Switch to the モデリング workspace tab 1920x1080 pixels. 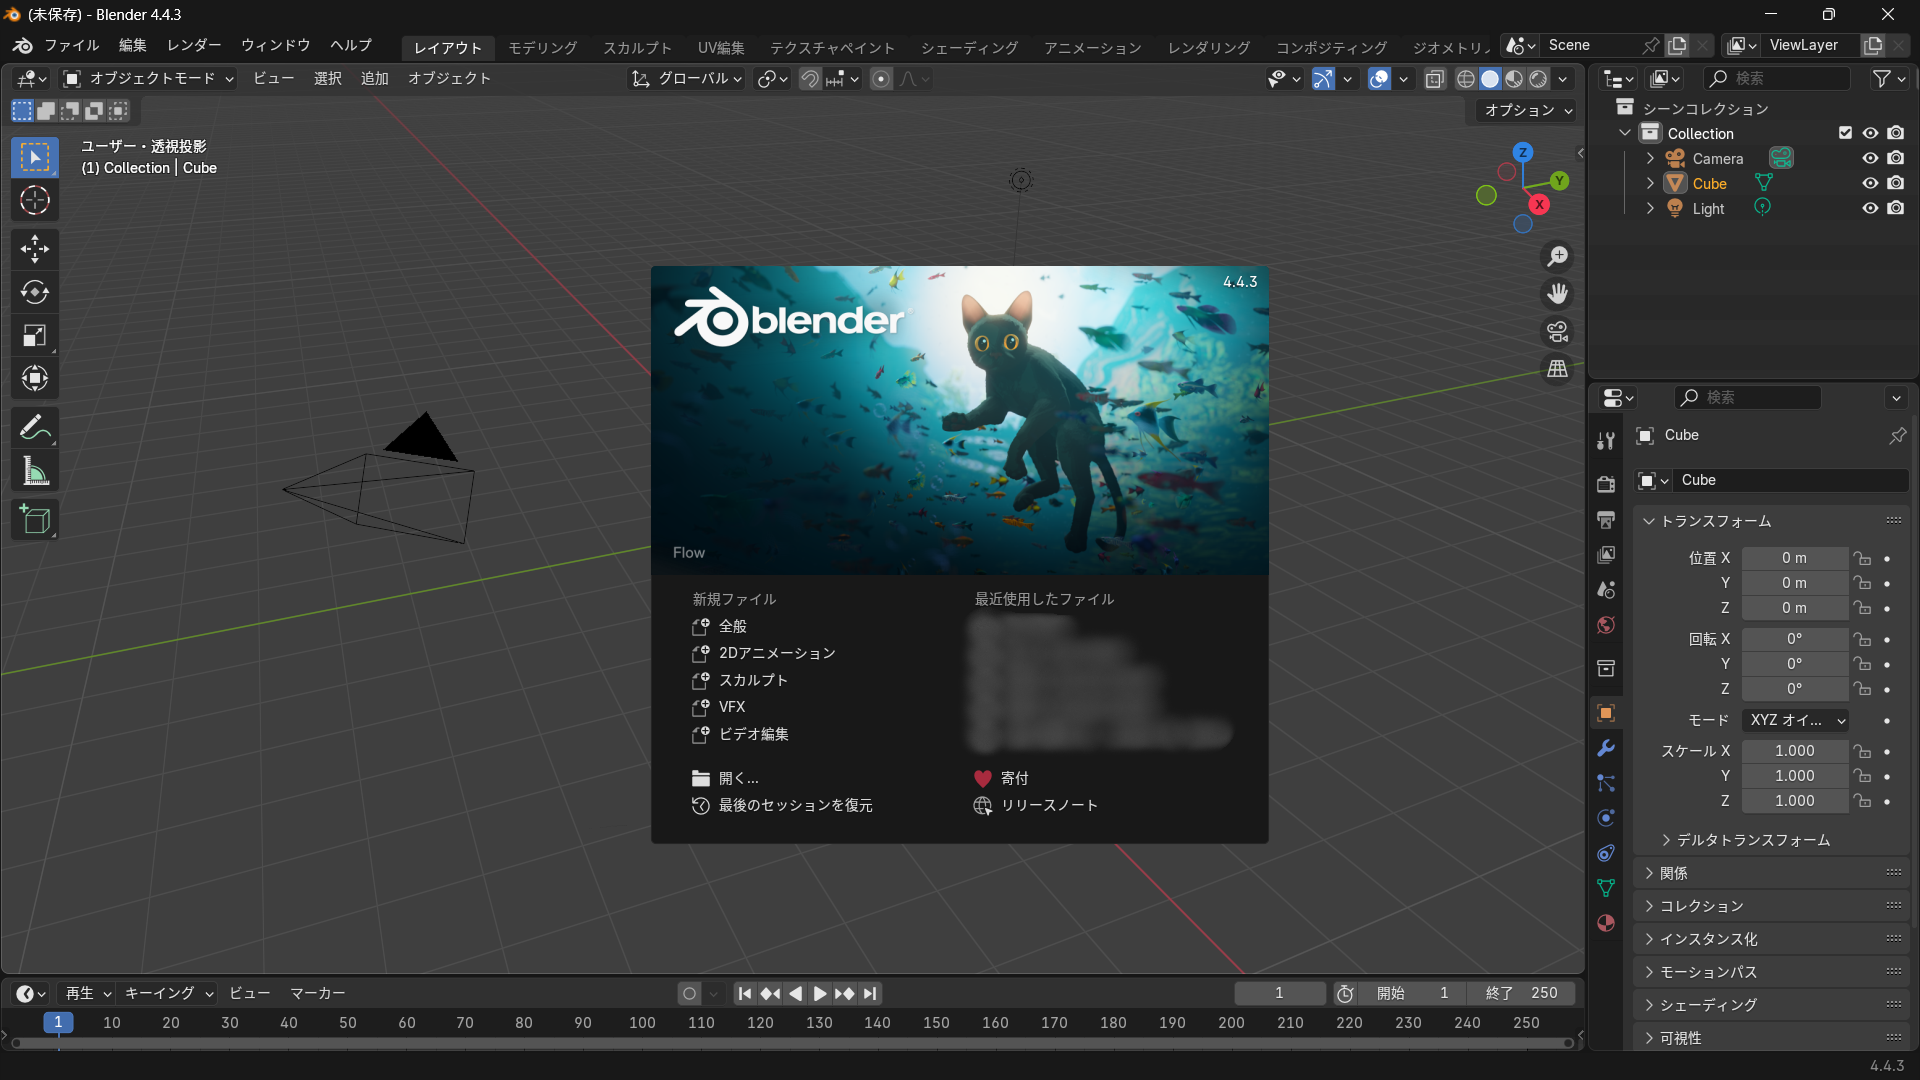point(542,47)
